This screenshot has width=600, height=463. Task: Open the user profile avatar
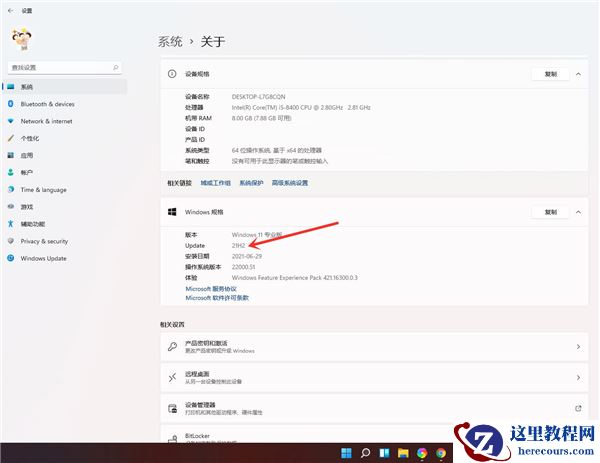coord(22,39)
